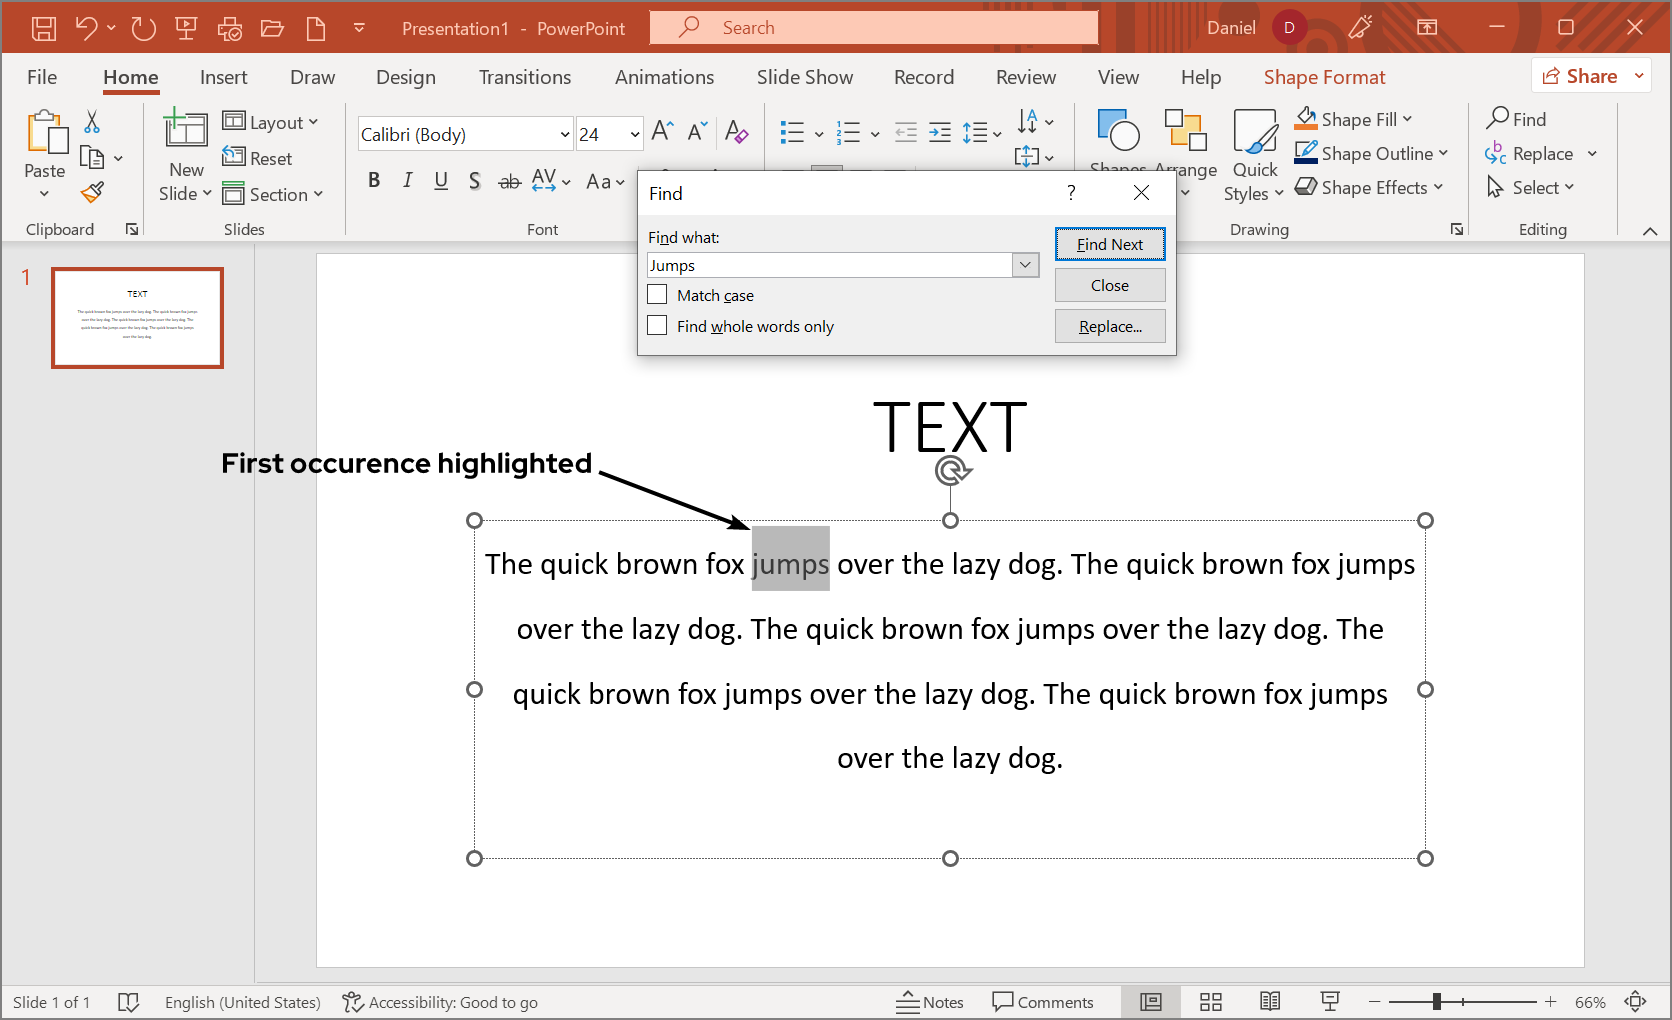Open the font size dropdown

(634, 134)
